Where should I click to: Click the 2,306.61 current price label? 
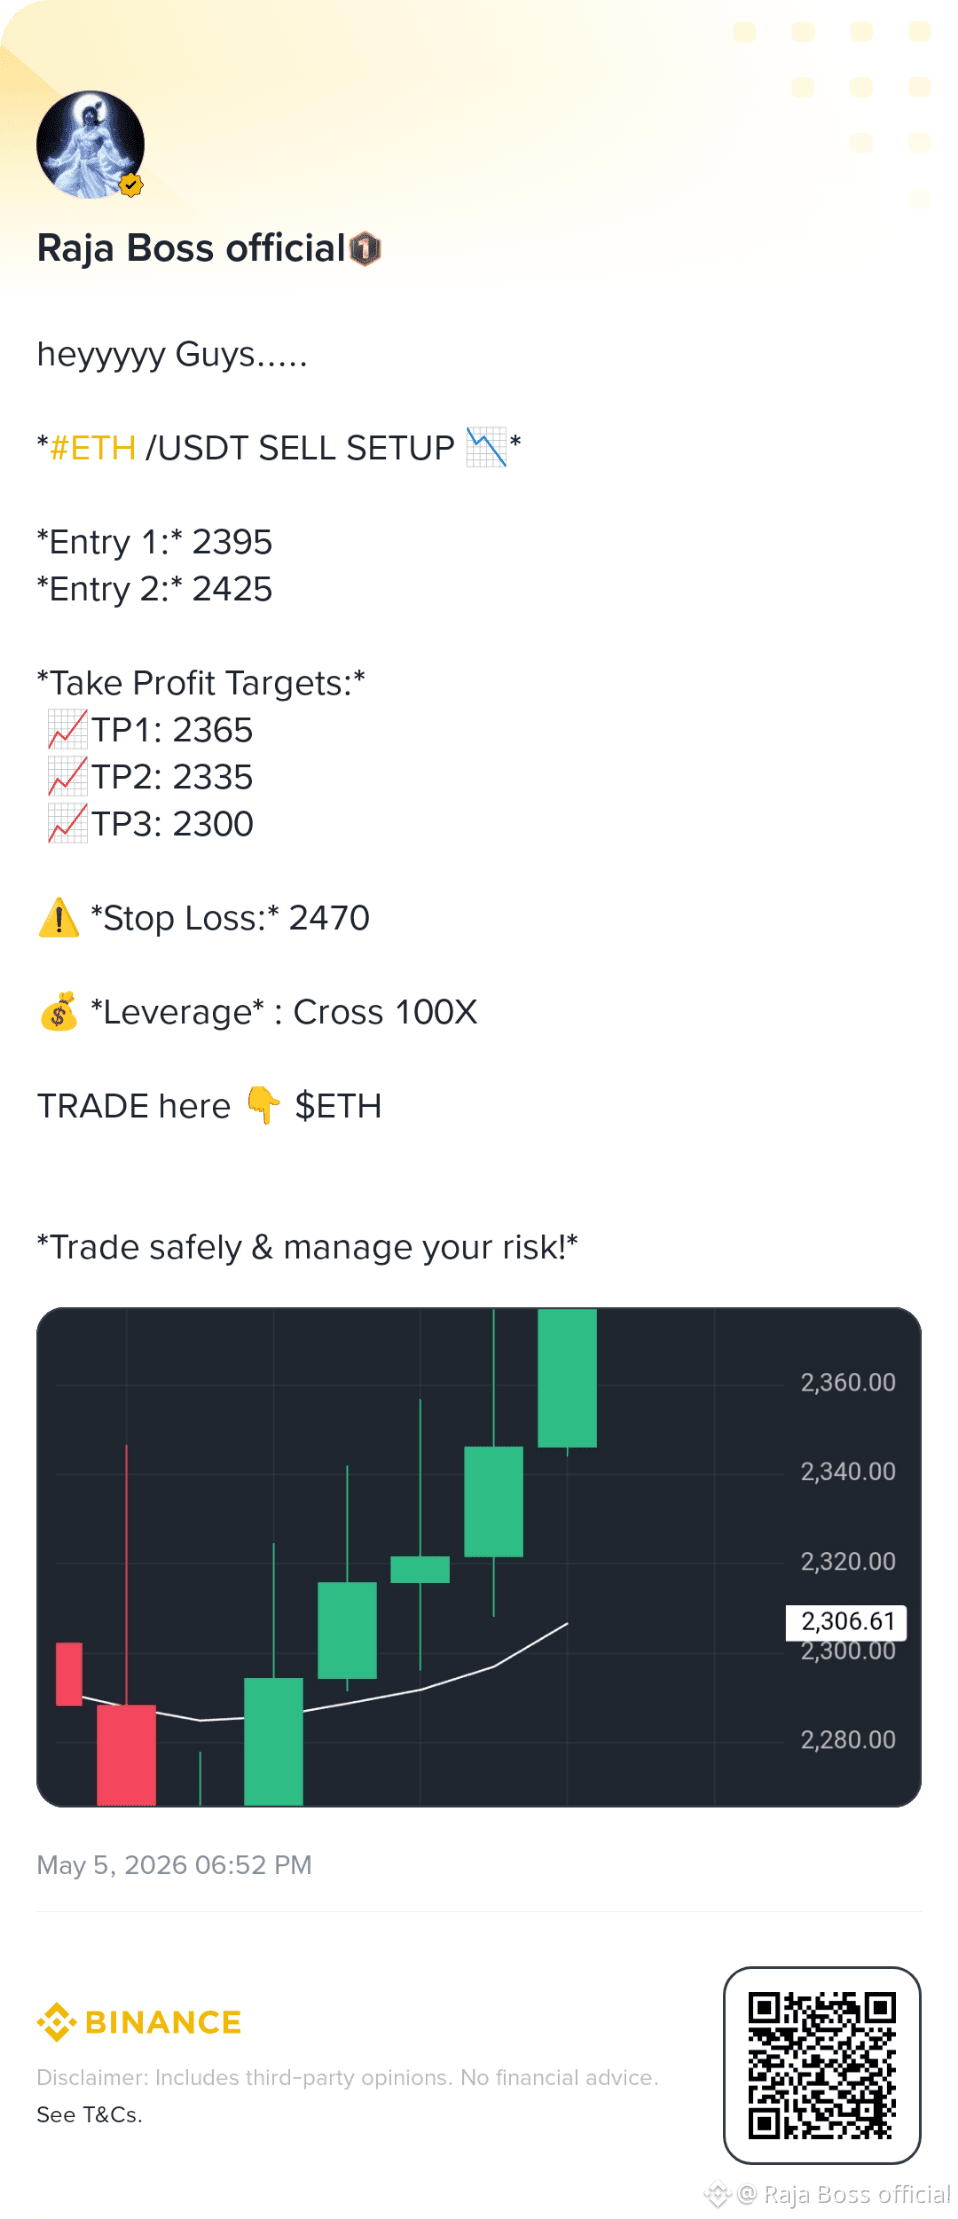pos(847,1621)
